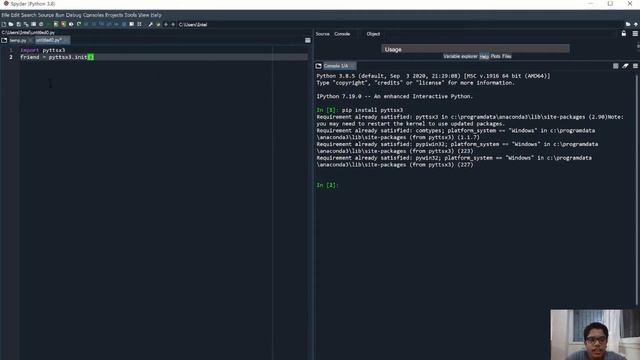Create a new file from the toolbar
This screenshot has height=360, width=640.
click(4, 24)
